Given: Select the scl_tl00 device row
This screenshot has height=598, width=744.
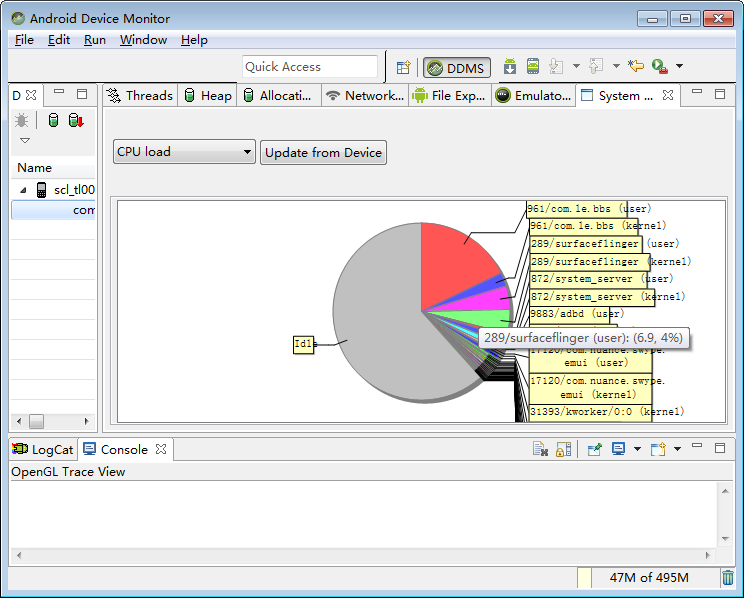Looking at the screenshot, I should pos(53,190).
